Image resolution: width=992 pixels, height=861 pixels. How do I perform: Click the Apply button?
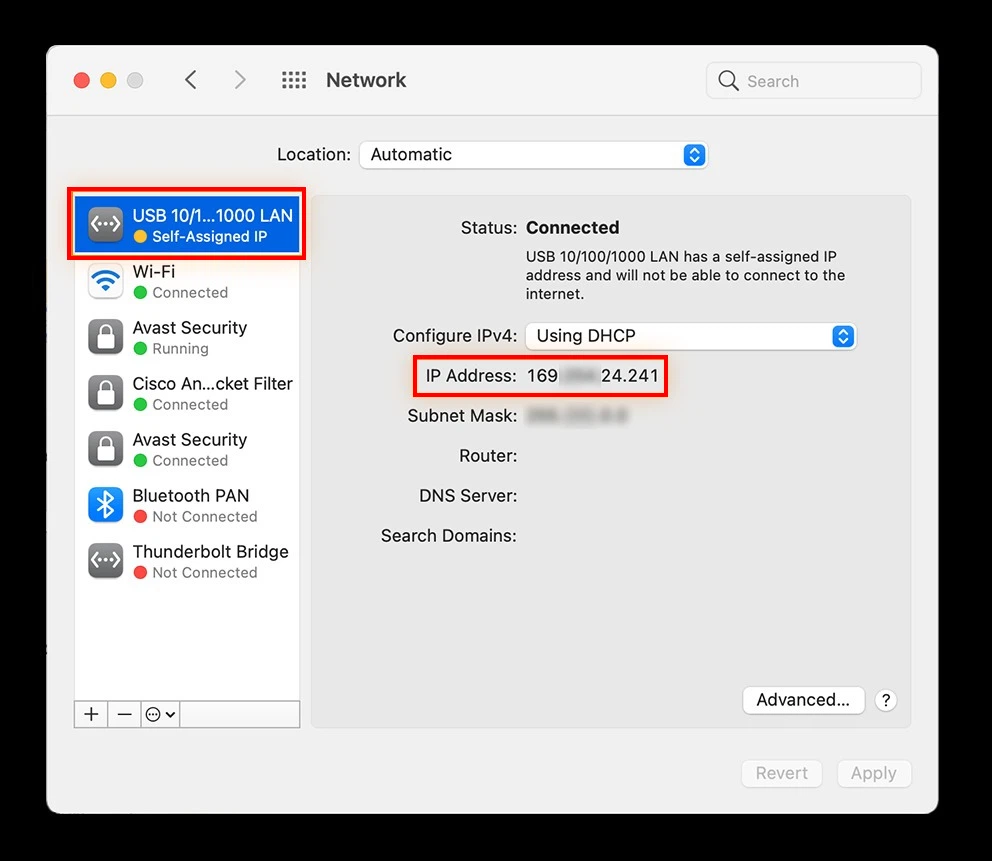pyautogui.click(x=874, y=773)
